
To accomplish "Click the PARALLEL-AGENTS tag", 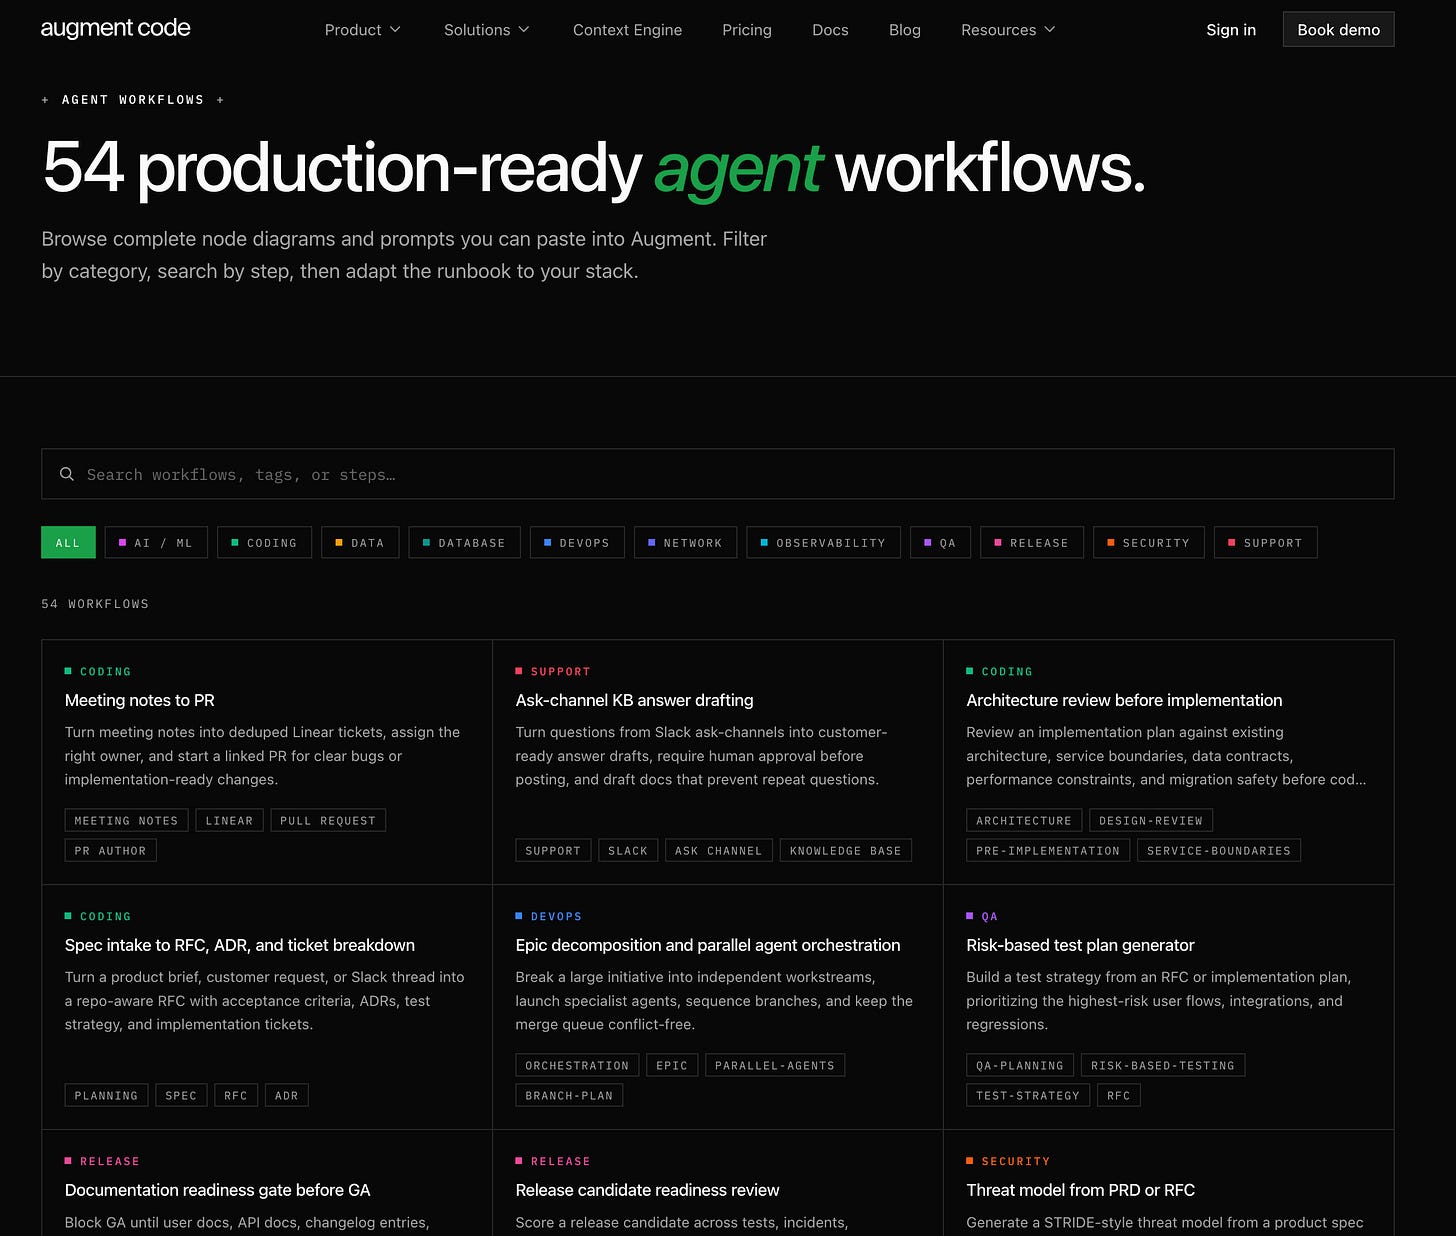I will pyautogui.click(x=775, y=1066).
